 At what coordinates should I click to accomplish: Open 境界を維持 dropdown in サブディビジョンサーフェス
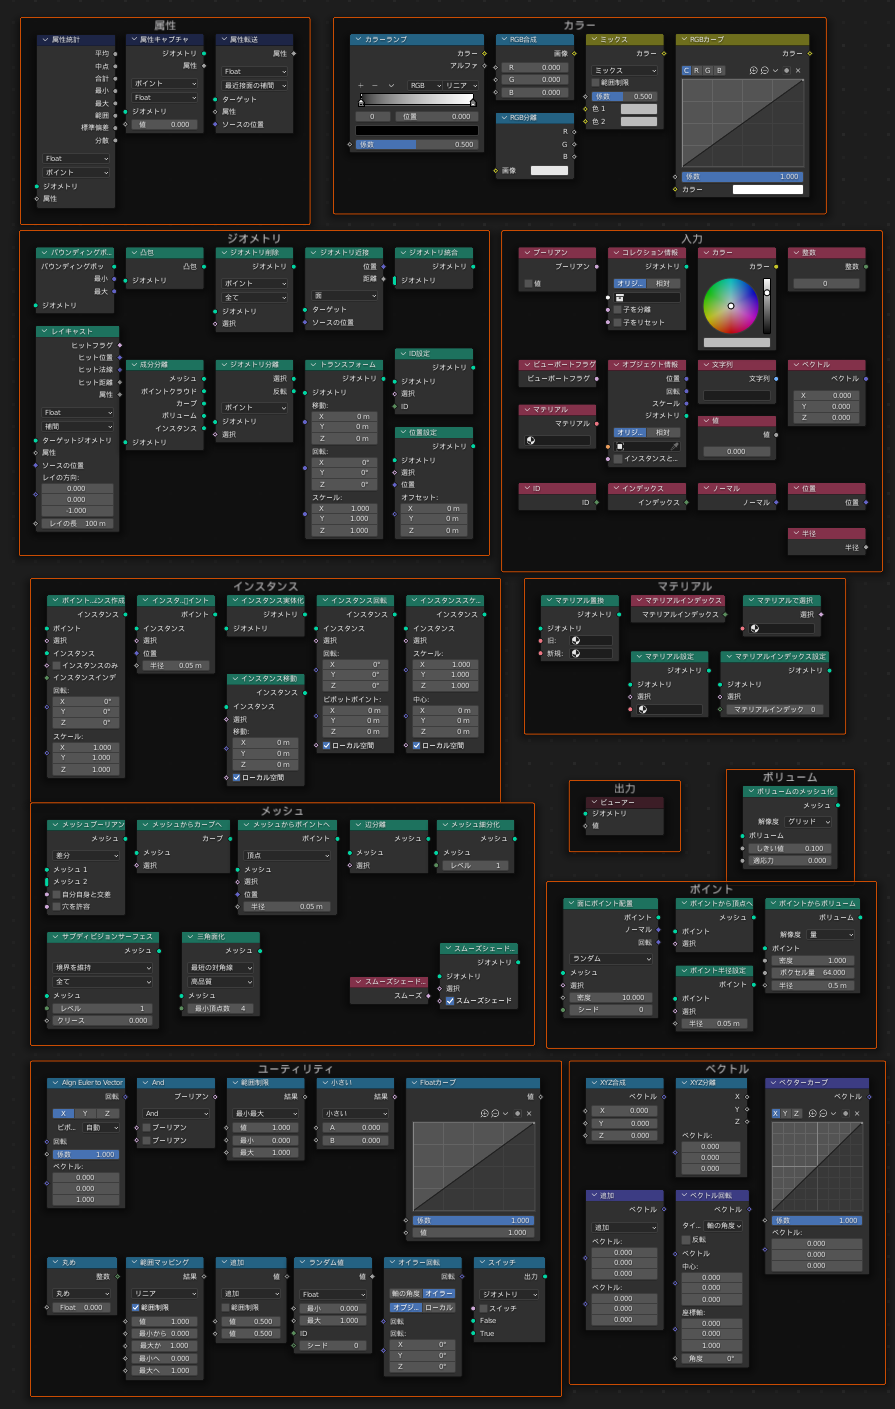coord(104,968)
